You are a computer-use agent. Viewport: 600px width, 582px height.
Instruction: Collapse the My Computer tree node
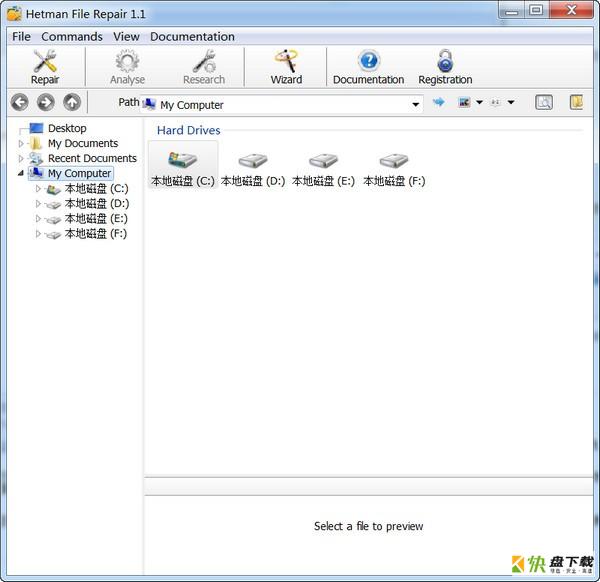tap(21, 174)
